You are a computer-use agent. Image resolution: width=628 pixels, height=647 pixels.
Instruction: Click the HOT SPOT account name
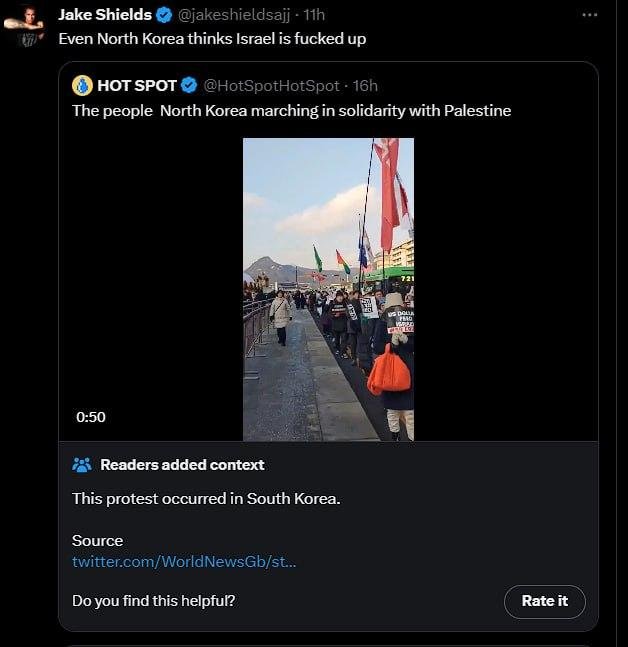coord(137,86)
